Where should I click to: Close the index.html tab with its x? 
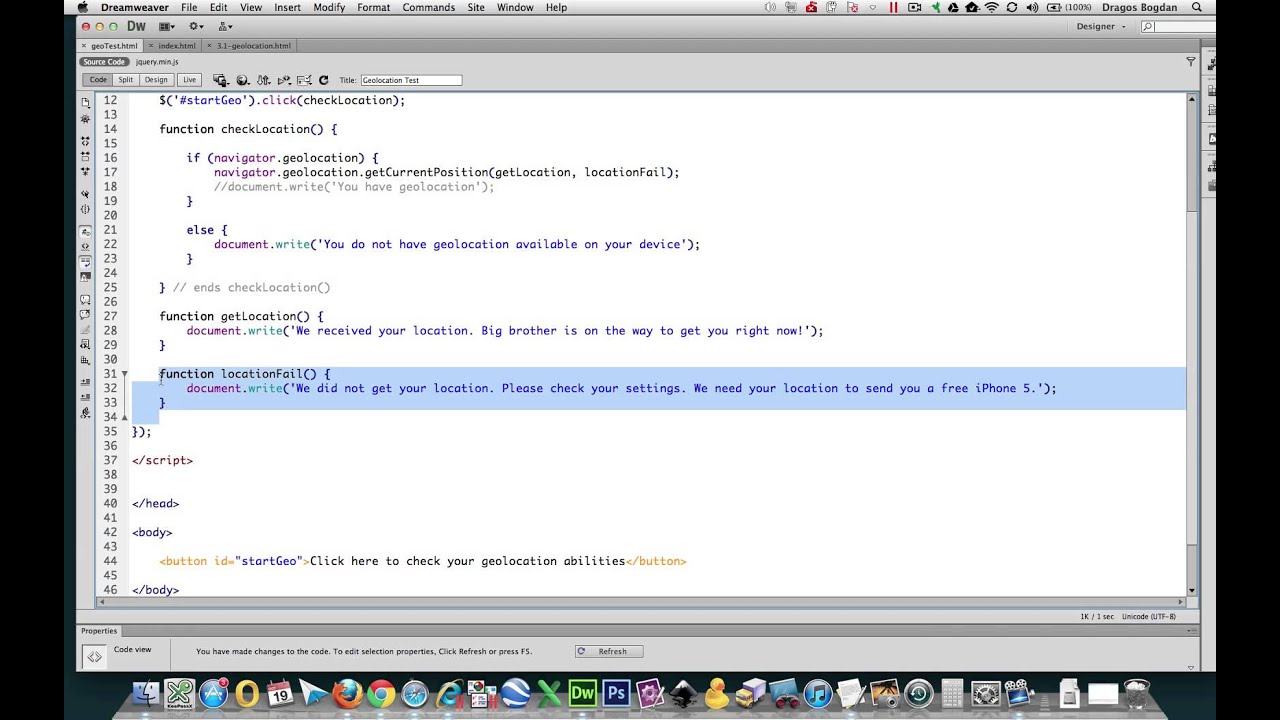[x=151, y=46]
